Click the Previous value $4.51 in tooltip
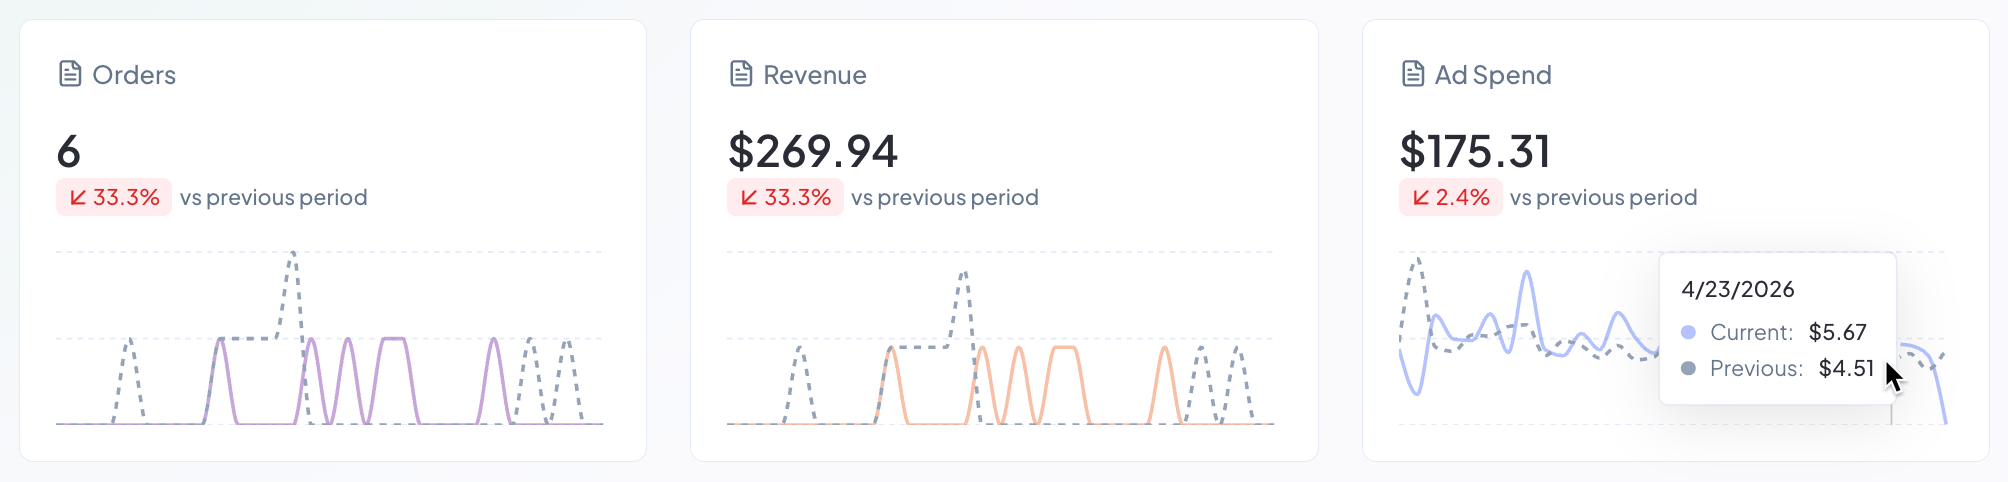The width and height of the screenshot is (2008, 482). [x=1846, y=368]
